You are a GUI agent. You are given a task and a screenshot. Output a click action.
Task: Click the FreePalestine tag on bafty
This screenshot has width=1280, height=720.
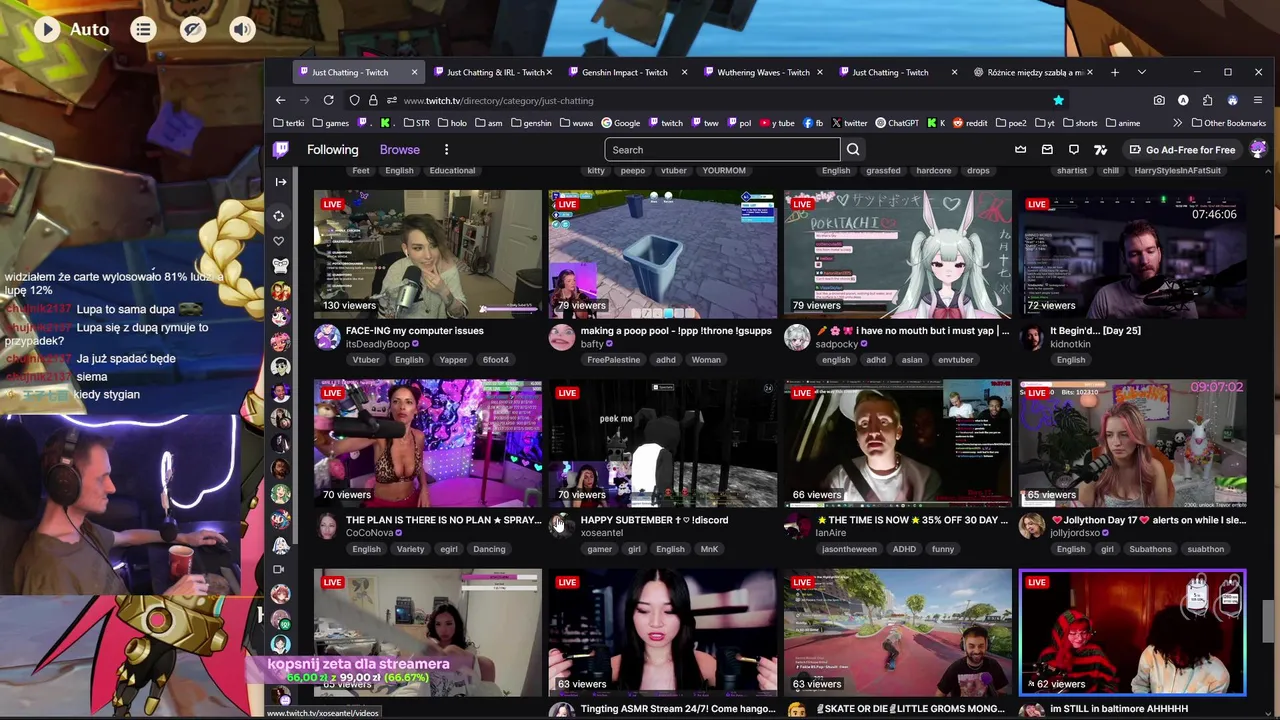(614, 360)
